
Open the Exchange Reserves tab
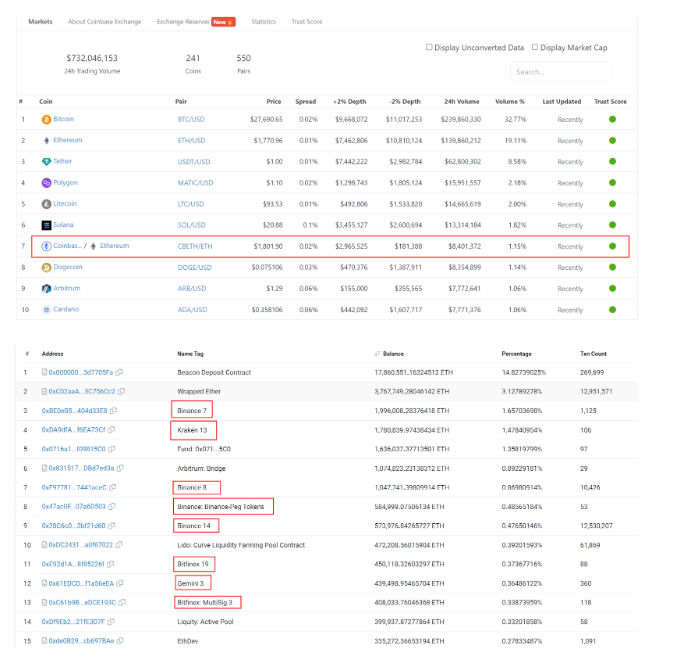[183, 22]
